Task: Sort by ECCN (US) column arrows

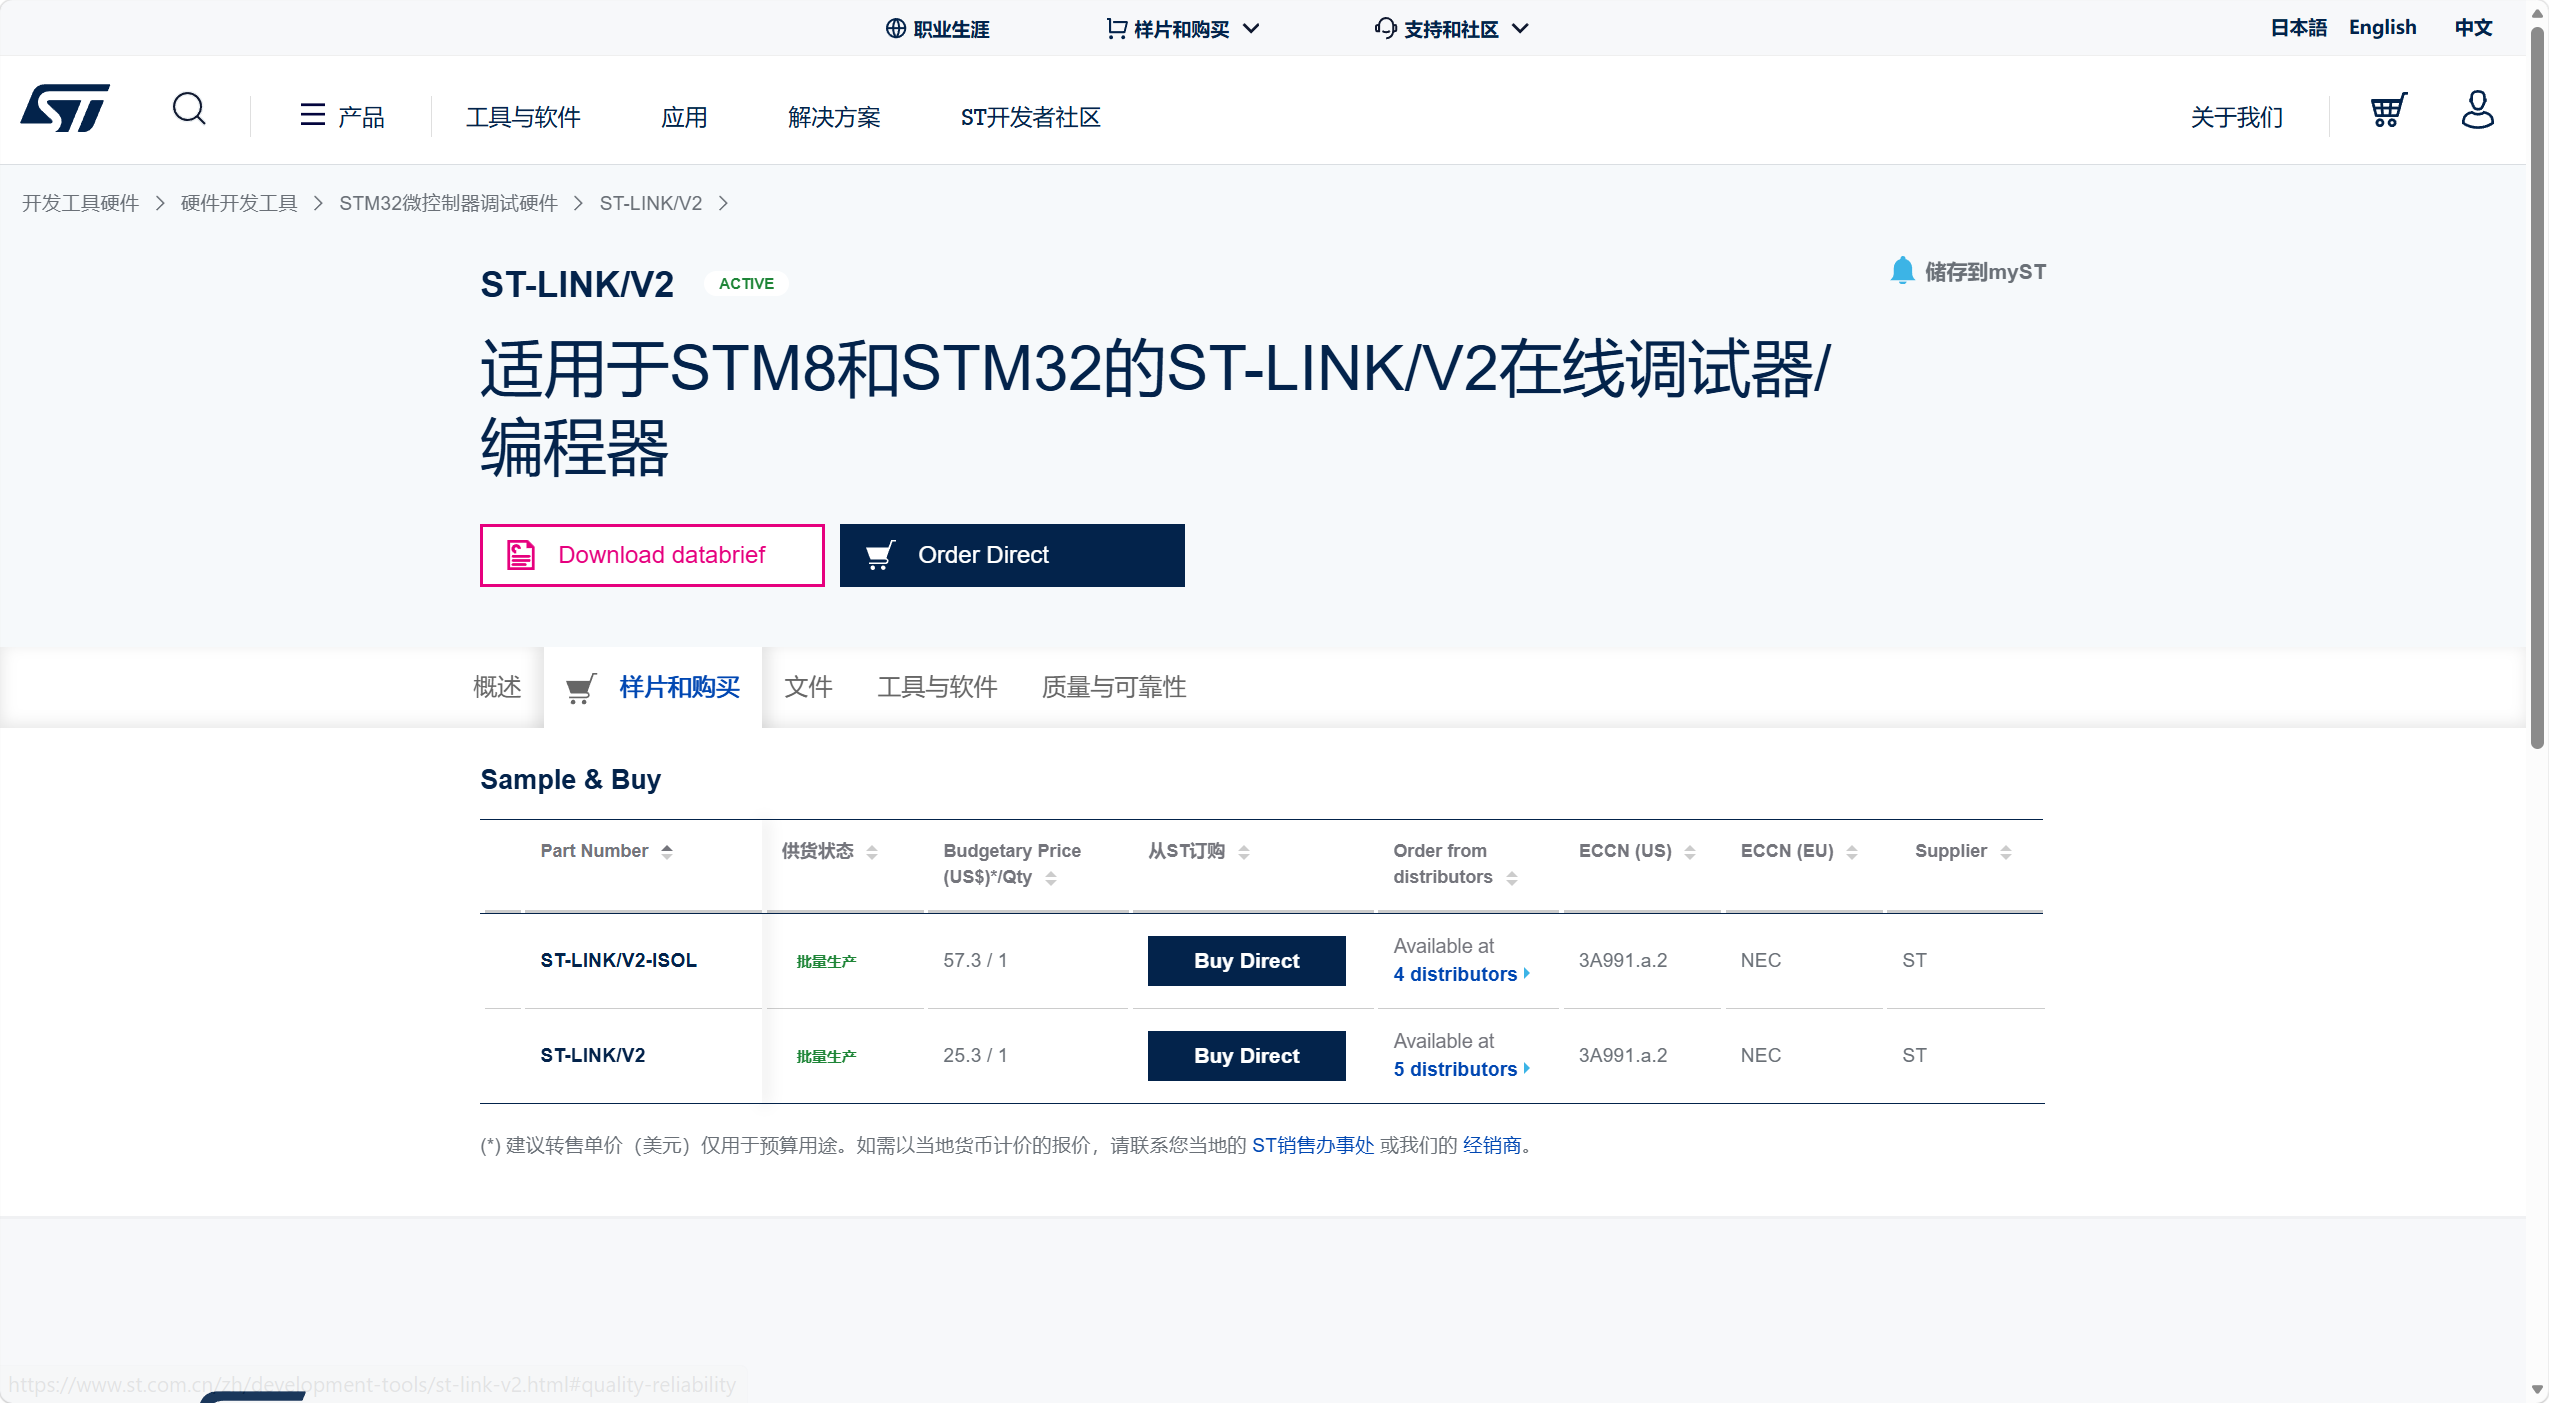Action: (1690, 852)
